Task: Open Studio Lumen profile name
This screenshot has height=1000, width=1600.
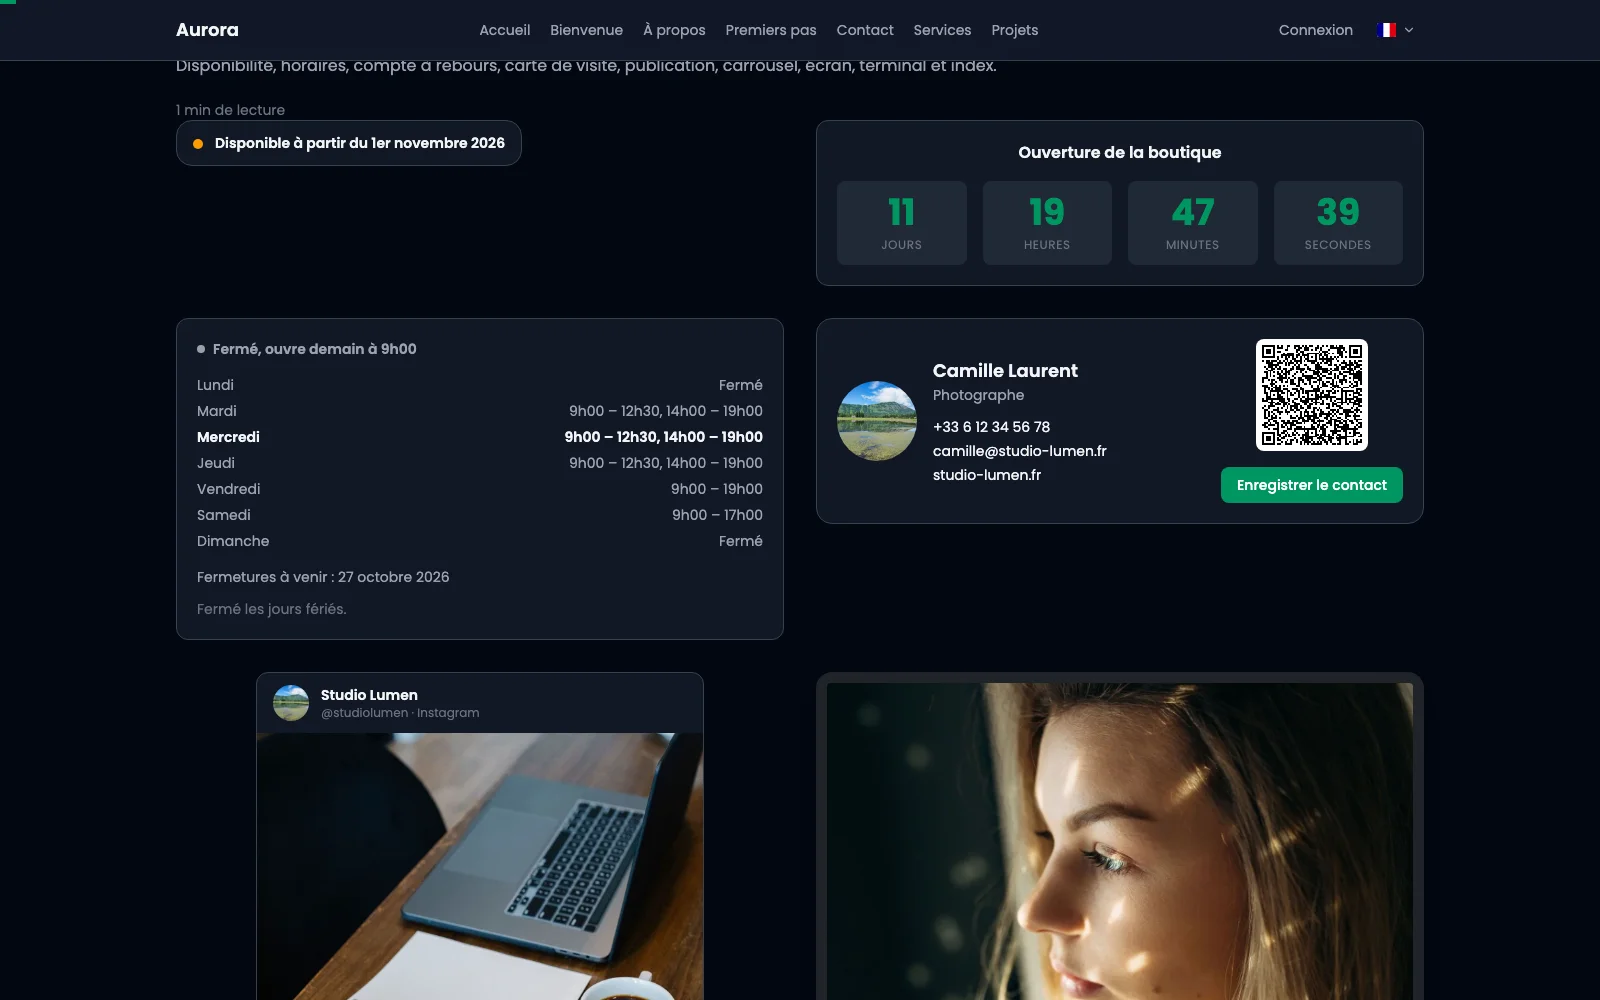Action: click(369, 695)
